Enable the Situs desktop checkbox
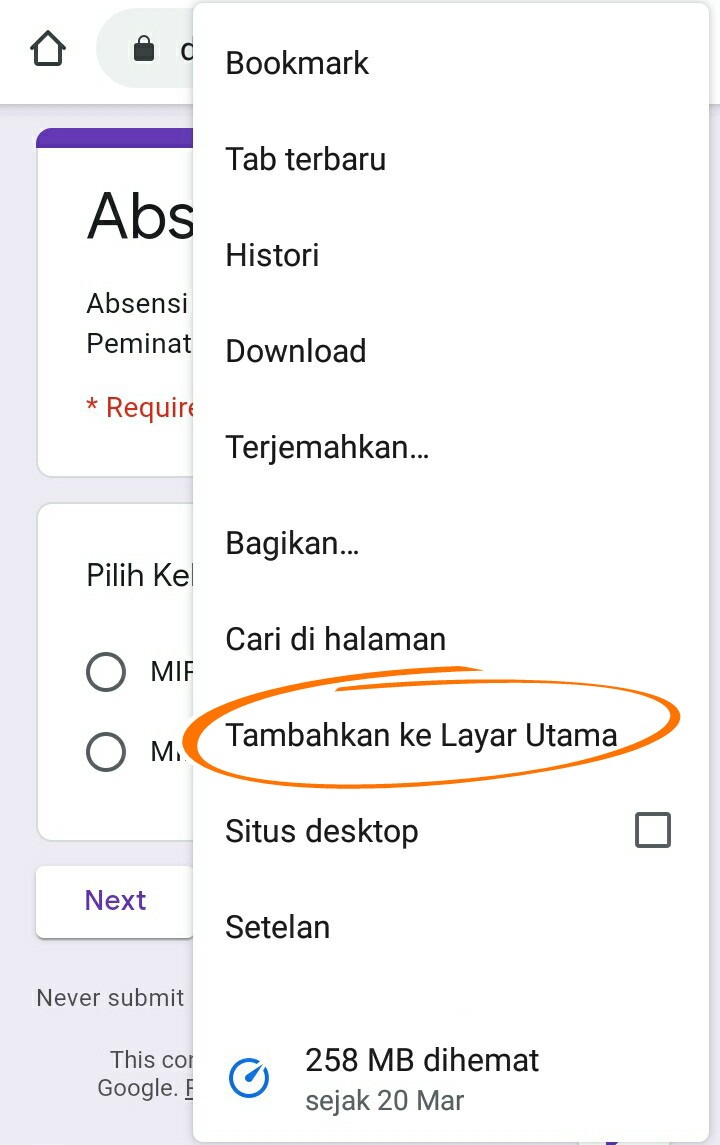The height and width of the screenshot is (1145, 720). (652, 830)
